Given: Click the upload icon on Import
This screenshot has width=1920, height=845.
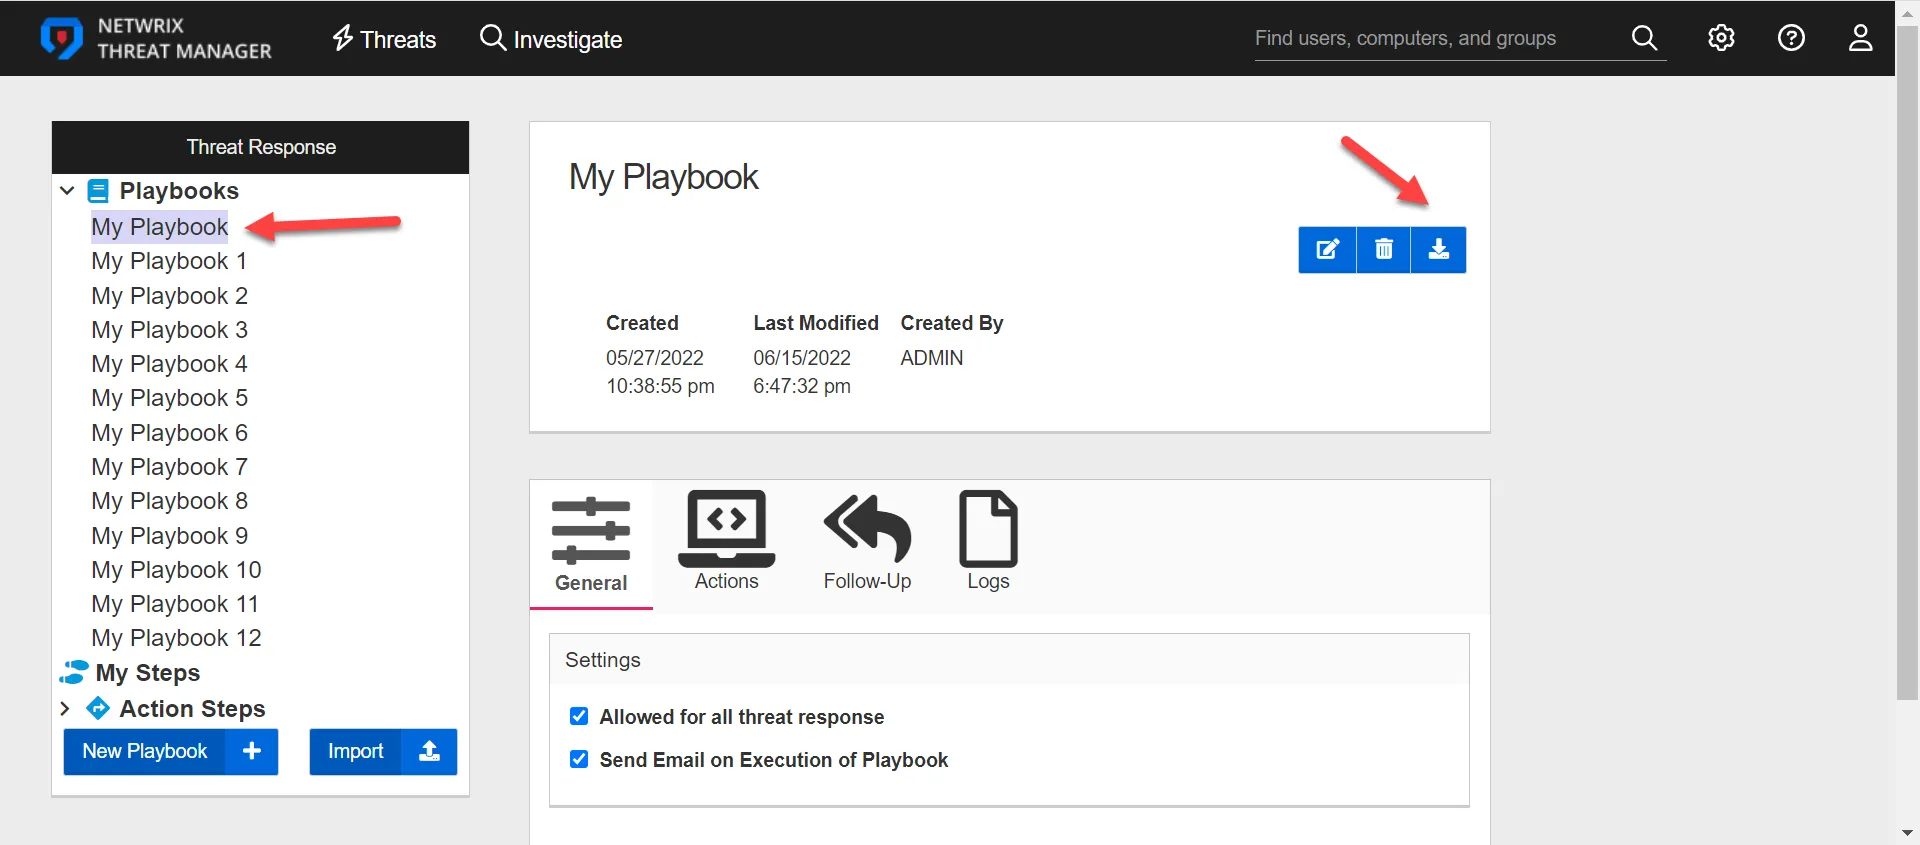Looking at the screenshot, I should pyautogui.click(x=429, y=752).
